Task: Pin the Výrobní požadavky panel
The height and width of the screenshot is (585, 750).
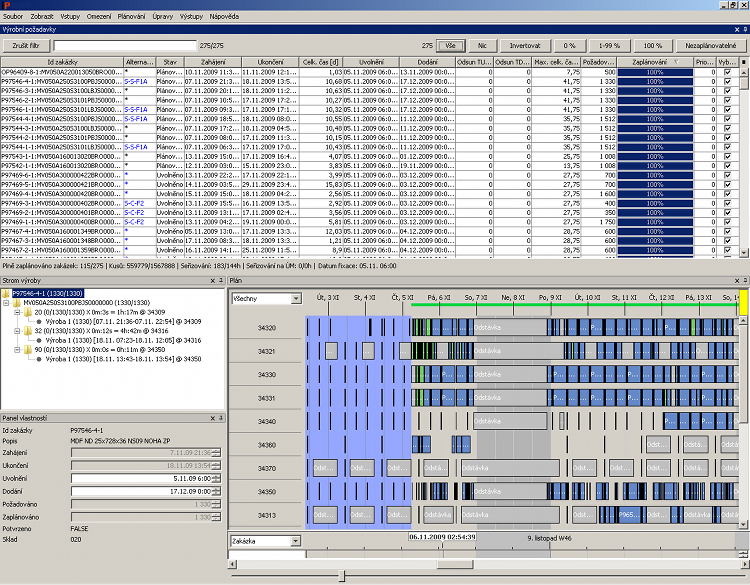Action: [x=745, y=30]
